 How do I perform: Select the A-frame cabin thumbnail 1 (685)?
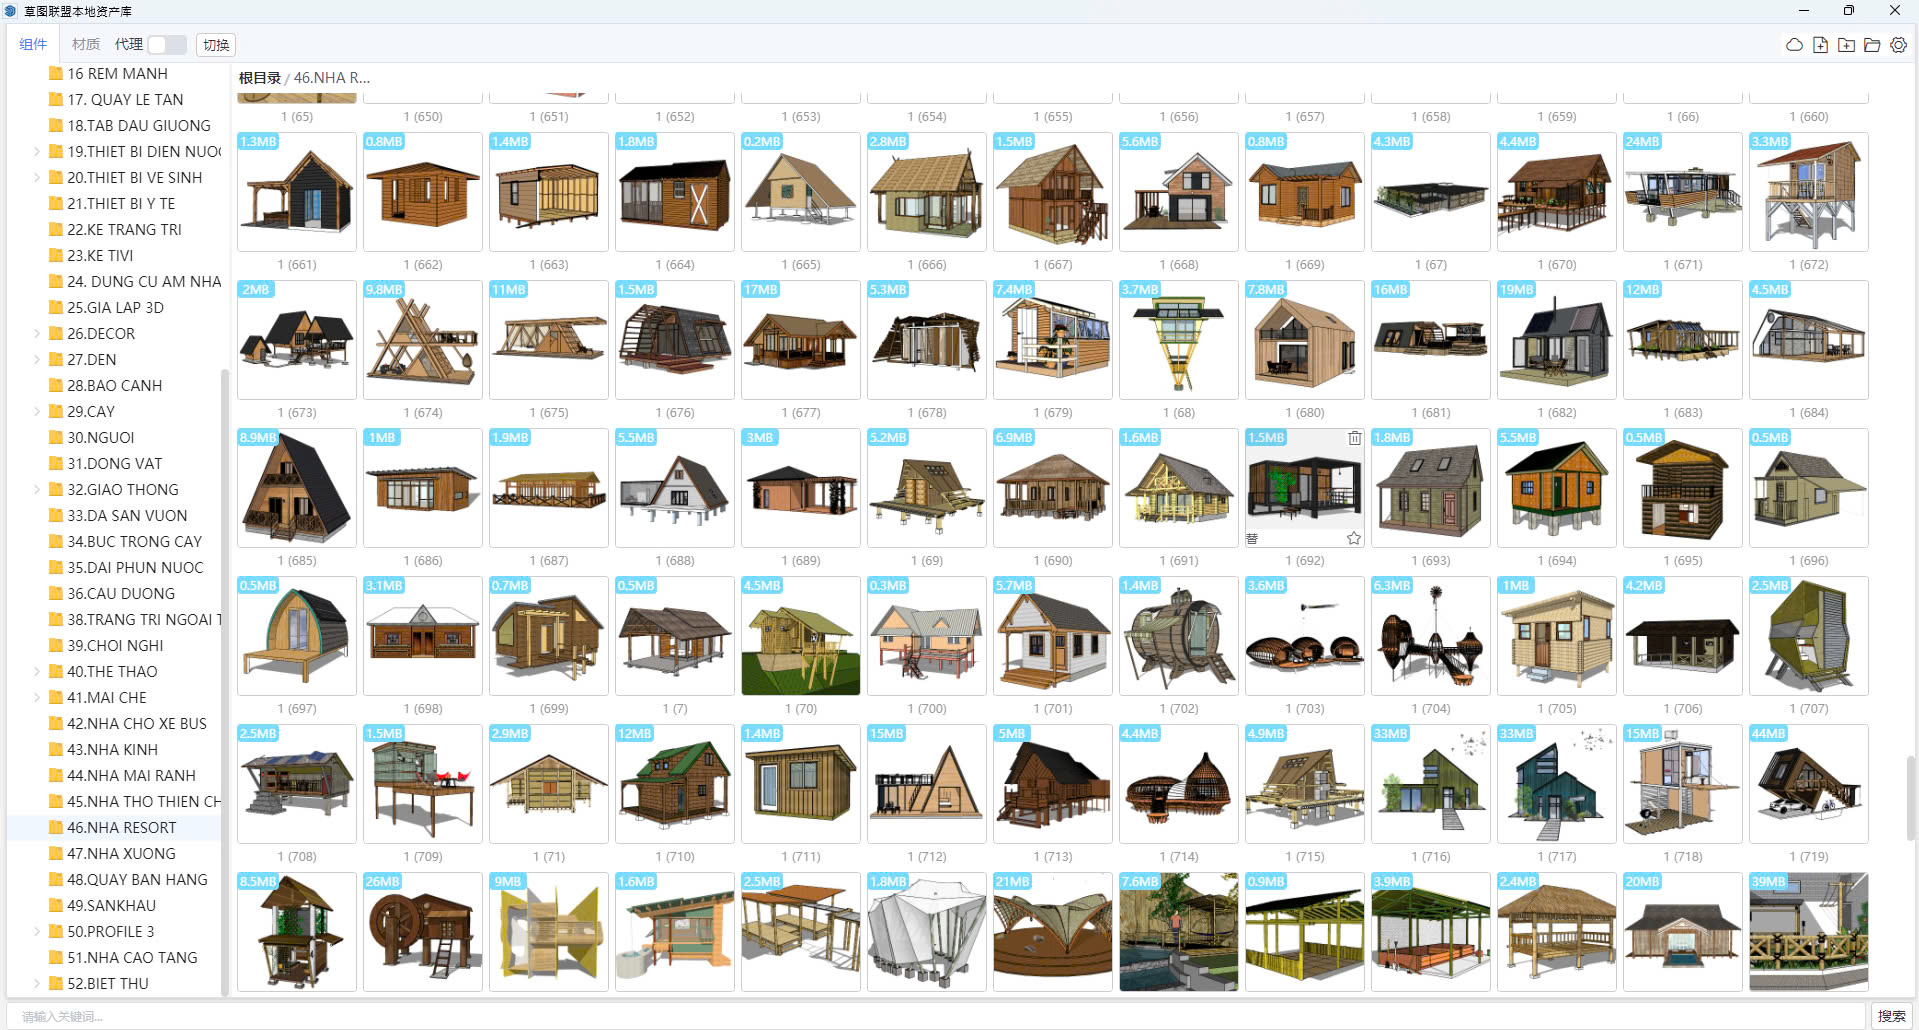pos(297,488)
